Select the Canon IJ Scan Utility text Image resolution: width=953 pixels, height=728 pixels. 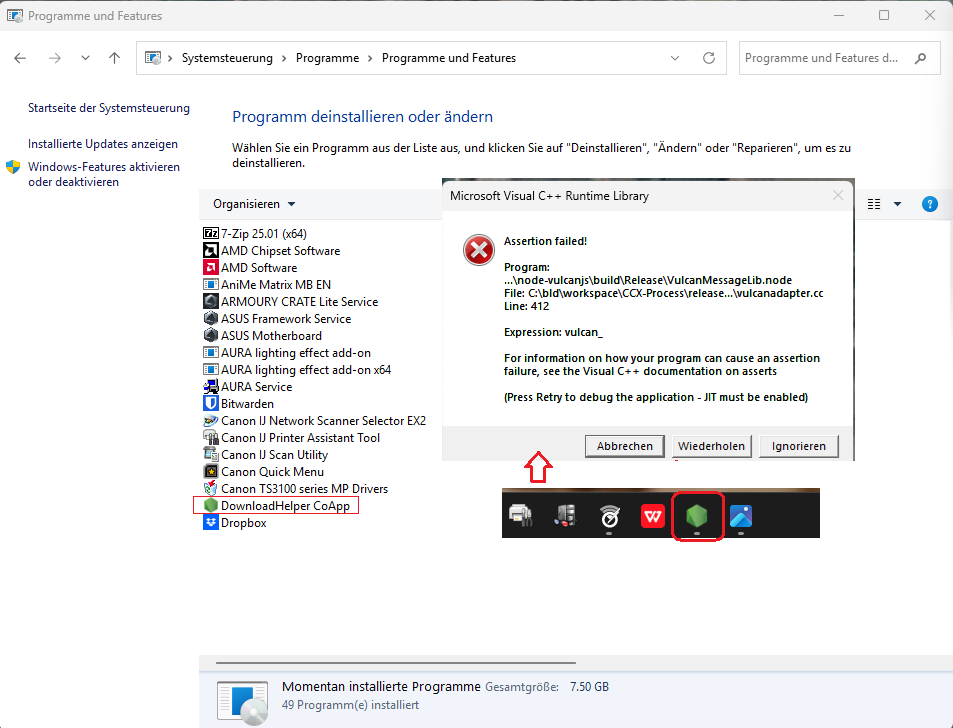(275, 455)
